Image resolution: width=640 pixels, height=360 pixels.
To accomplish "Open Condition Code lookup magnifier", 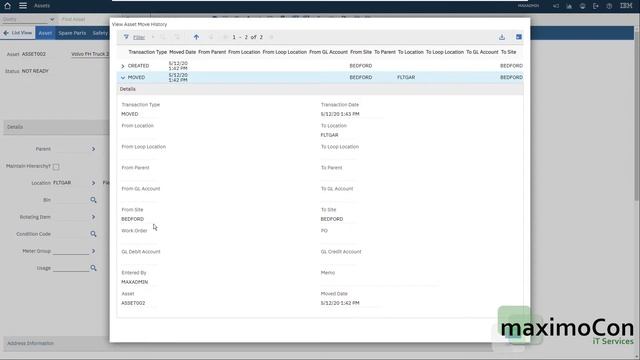I will tap(93, 234).
